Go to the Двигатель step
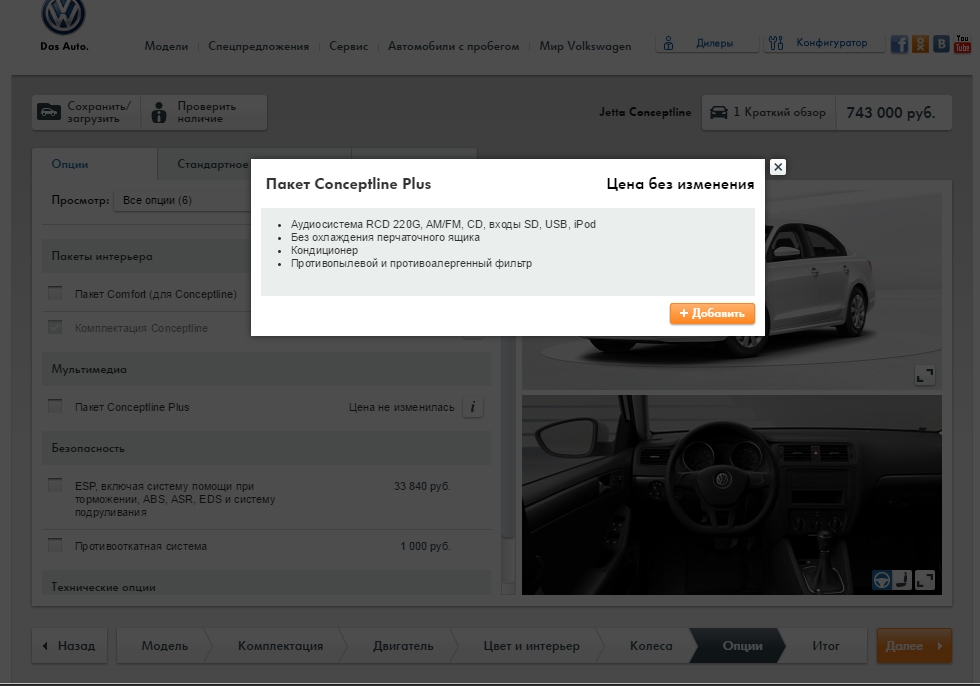The height and width of the screenshot is (686, 980). pos(402,646)
